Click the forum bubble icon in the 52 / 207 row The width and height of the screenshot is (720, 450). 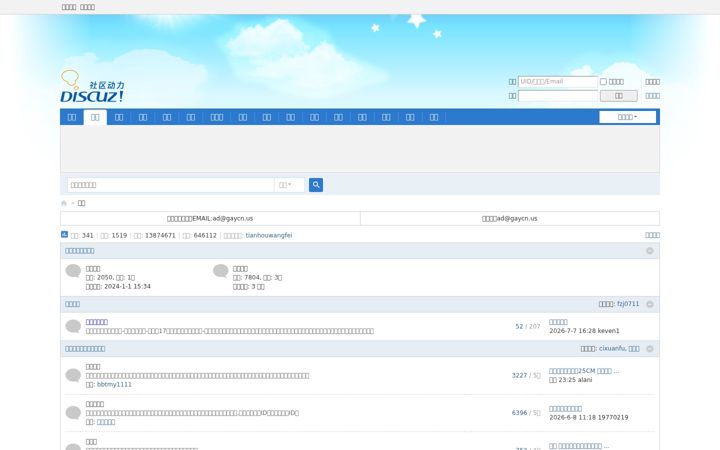[73, 326]
